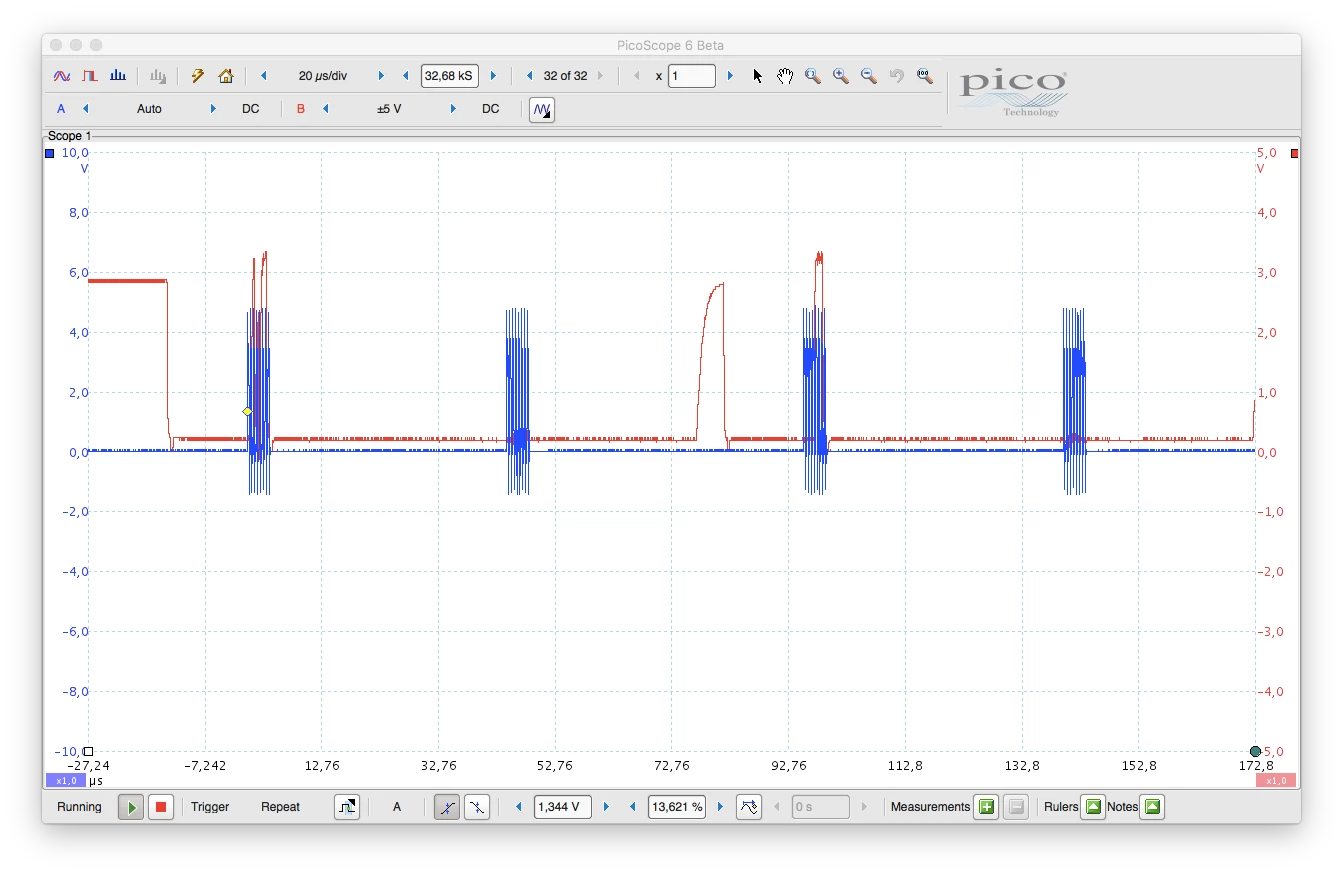The width and height of the screenshot is (1343, 874).
Task: Open the 20 µs/div timebase dropdown
Action: [322, 76]
